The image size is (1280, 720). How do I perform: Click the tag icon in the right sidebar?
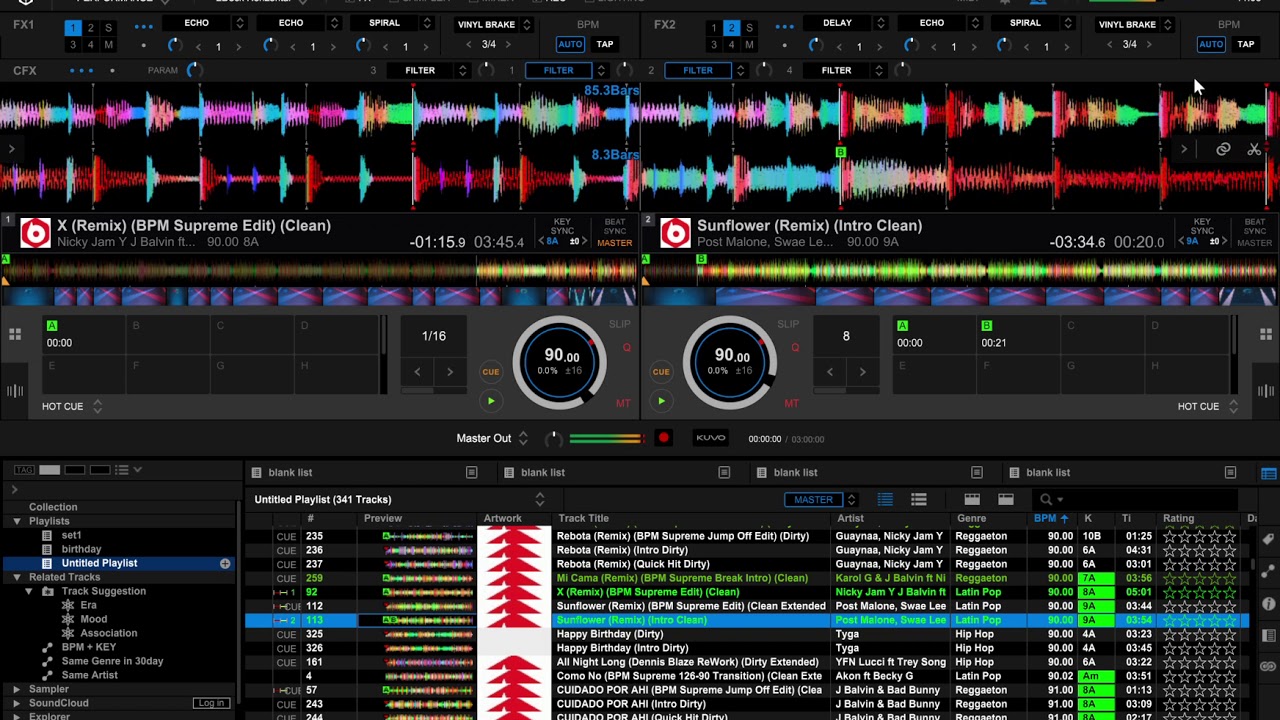(x=1268, y=540)
